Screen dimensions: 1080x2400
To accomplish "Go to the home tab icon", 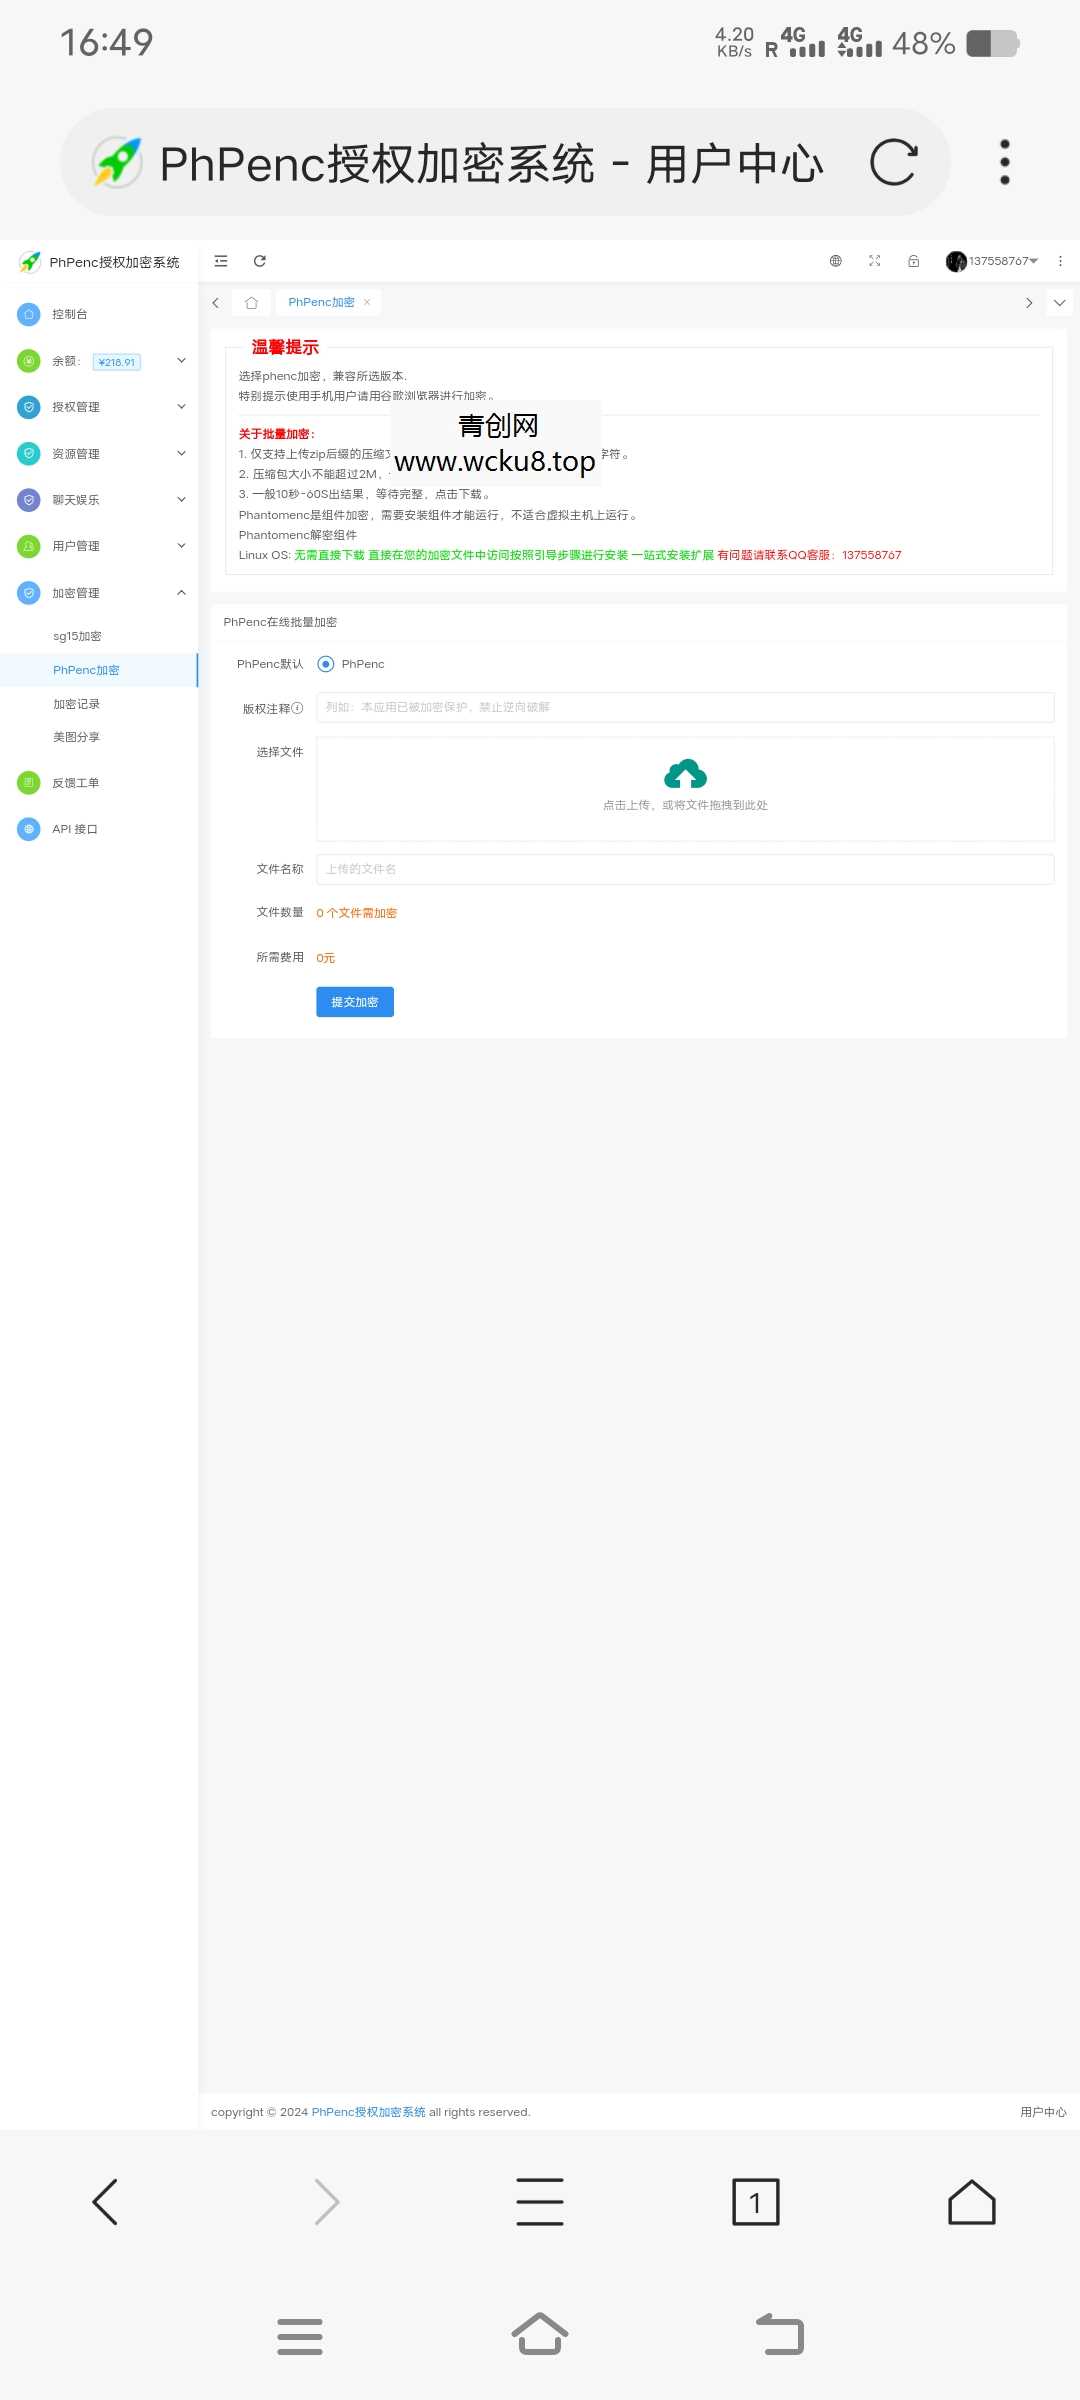I will (x=251, y=303).
